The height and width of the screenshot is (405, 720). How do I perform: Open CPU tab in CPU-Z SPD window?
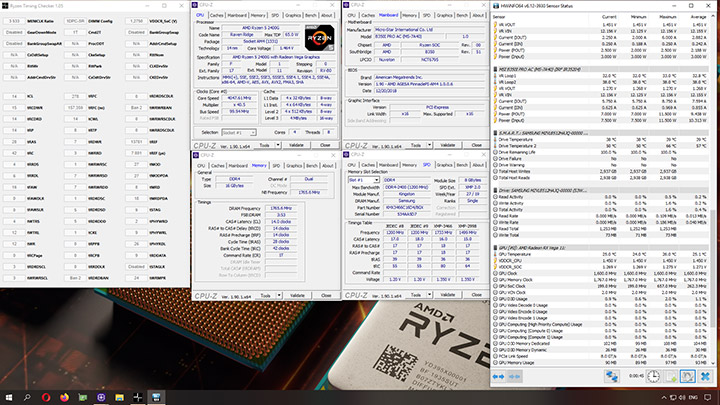click(351, 164)
